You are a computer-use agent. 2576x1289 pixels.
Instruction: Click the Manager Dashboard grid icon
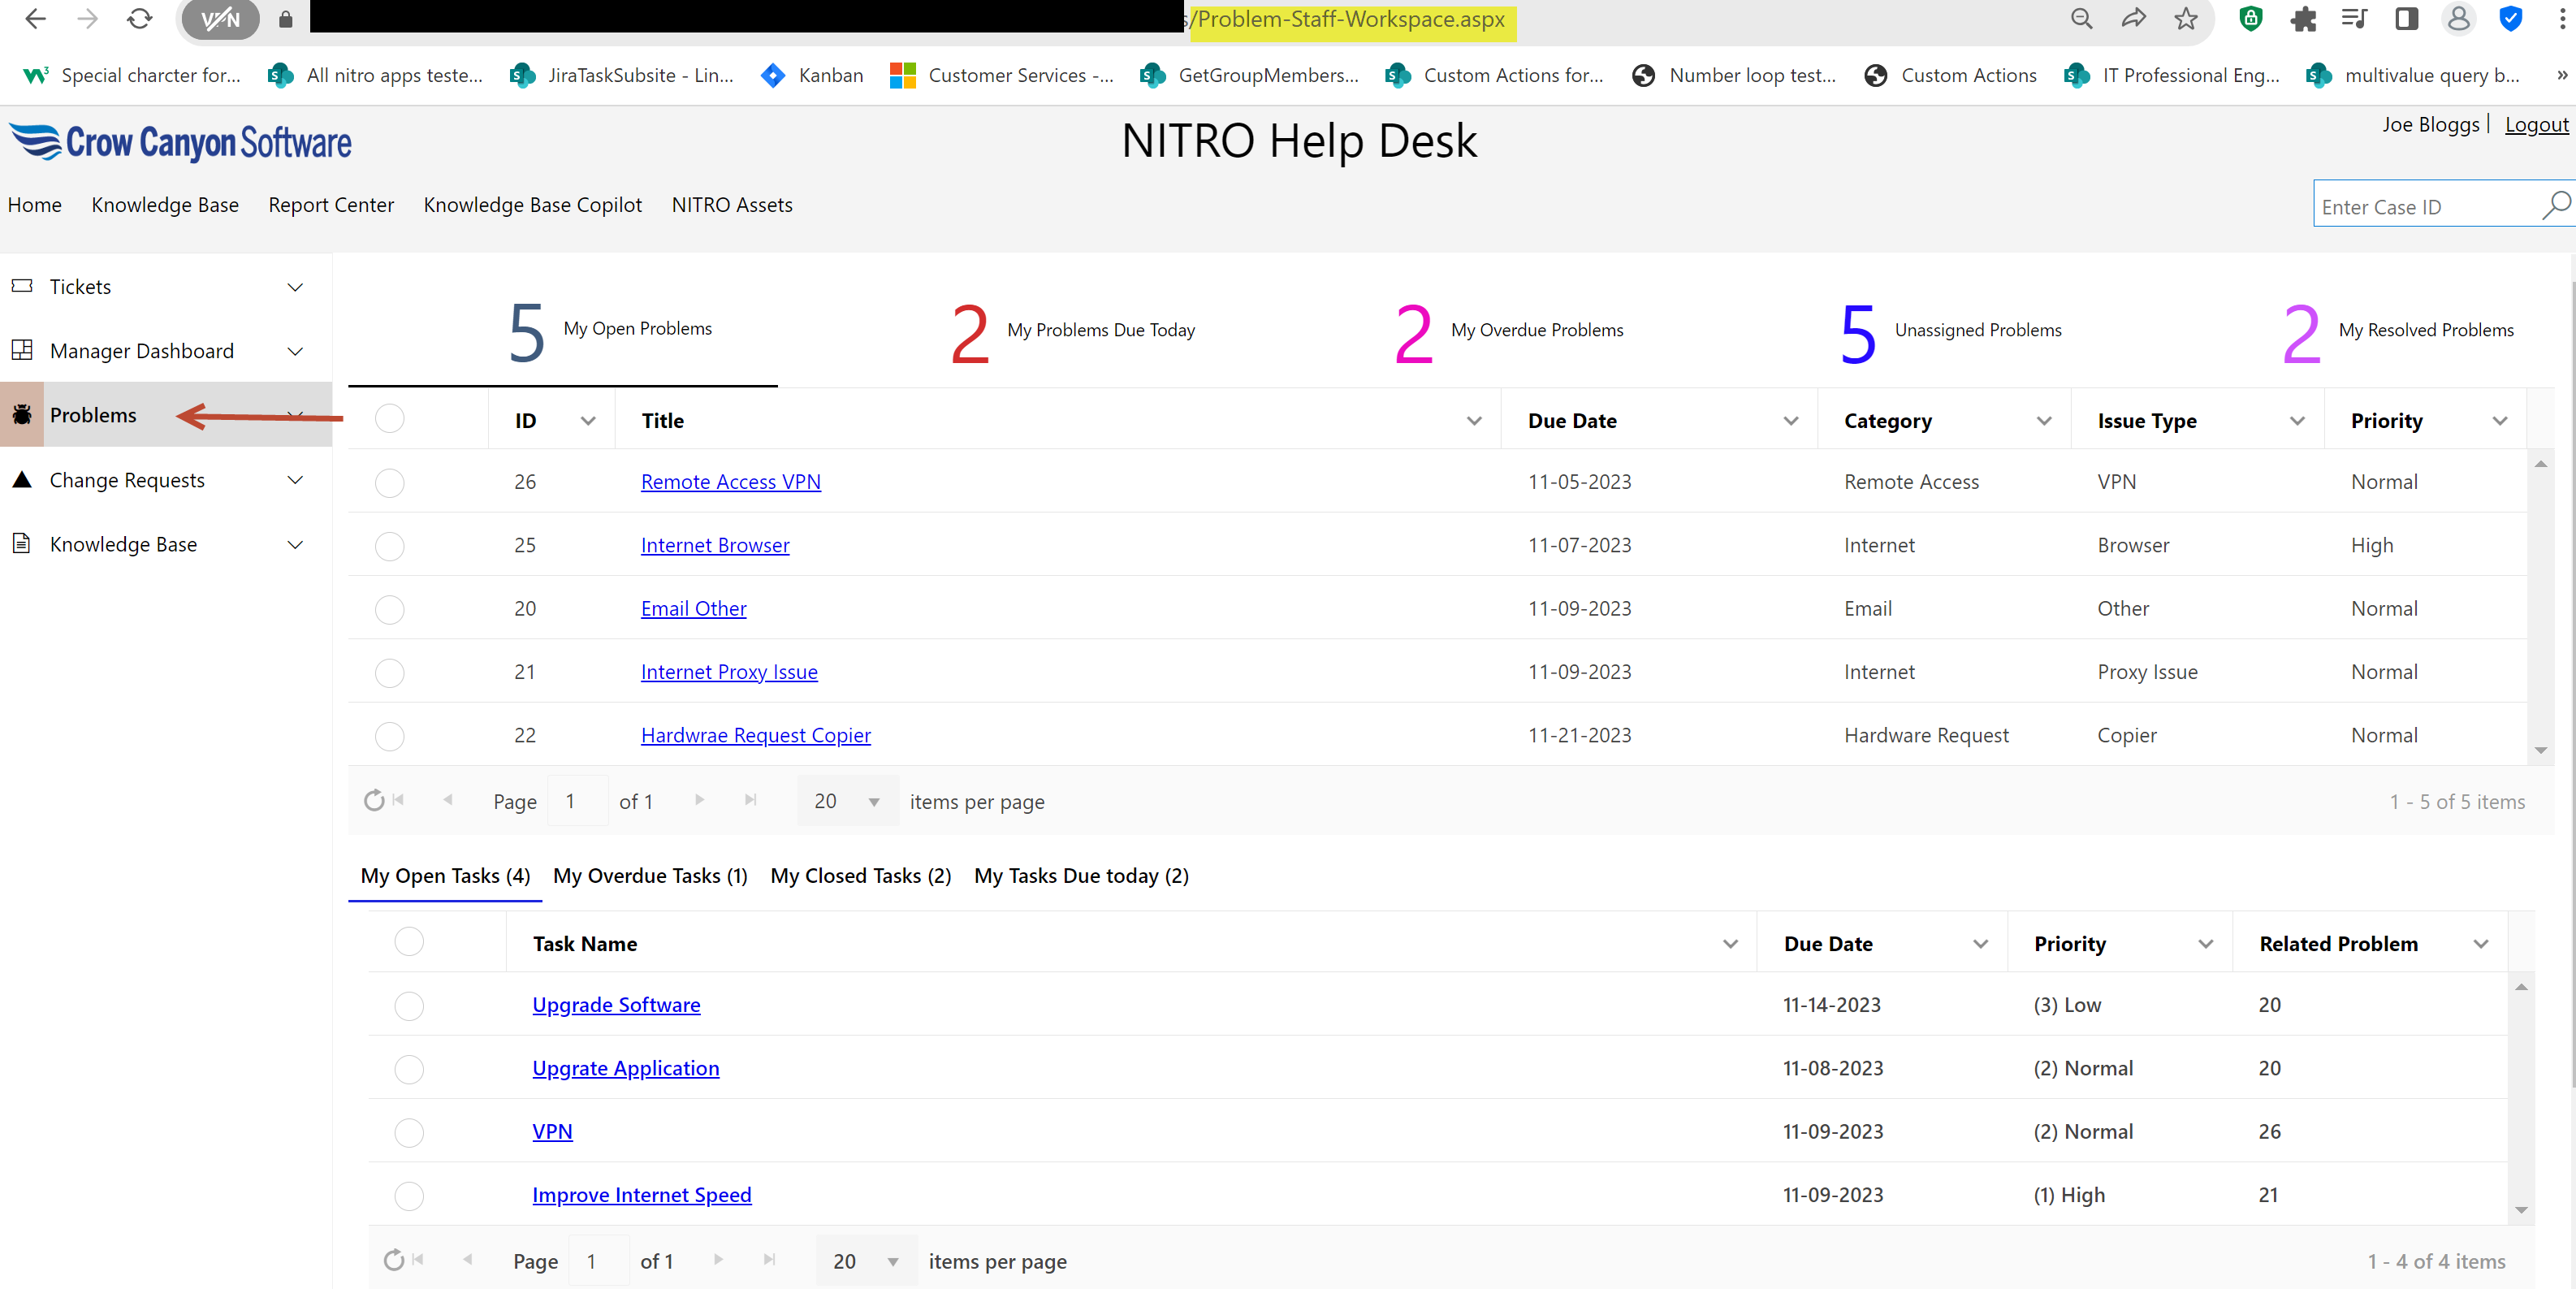click(x=22, y=350)
